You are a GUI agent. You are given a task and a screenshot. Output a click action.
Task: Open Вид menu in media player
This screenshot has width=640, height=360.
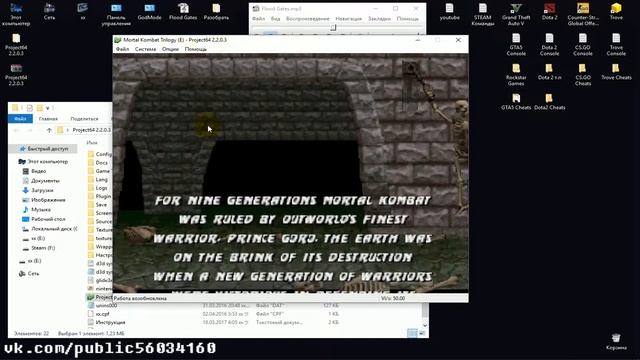point(276,19)
